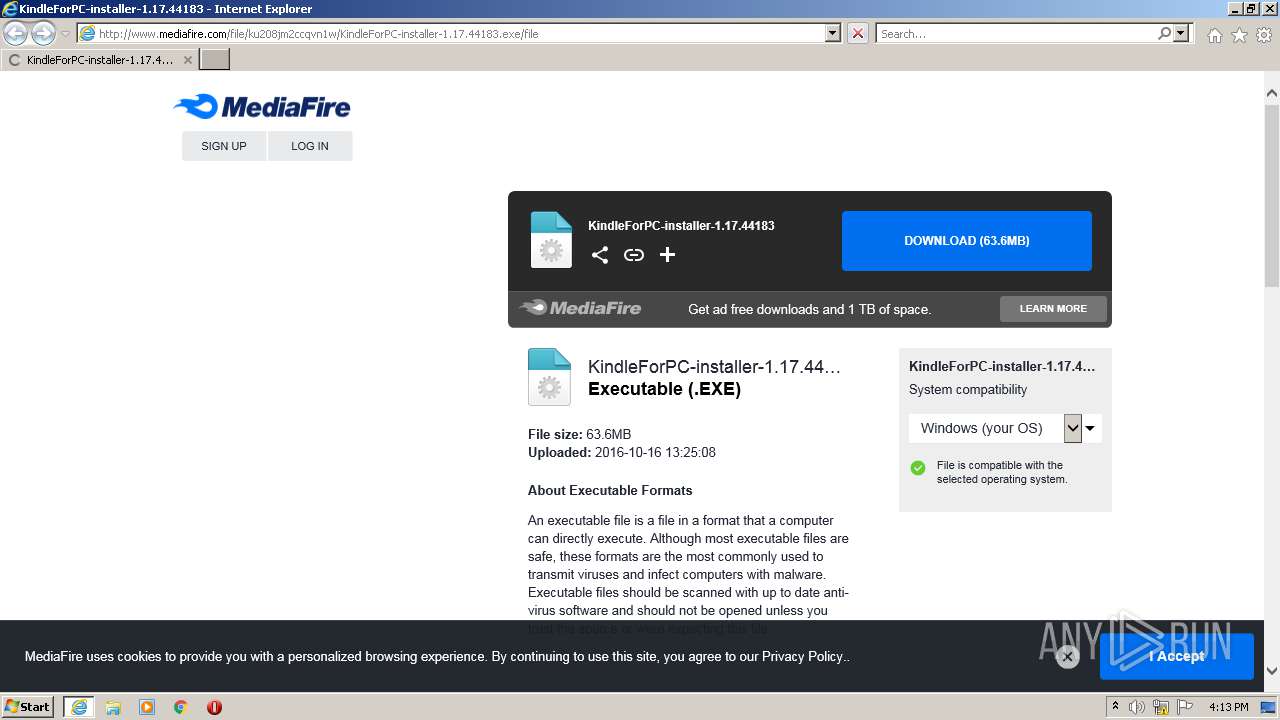Viewport: 1280px width, 720px height.
Task: Click the Executable (.EXE) heading
Action: [x=664, y=389]
